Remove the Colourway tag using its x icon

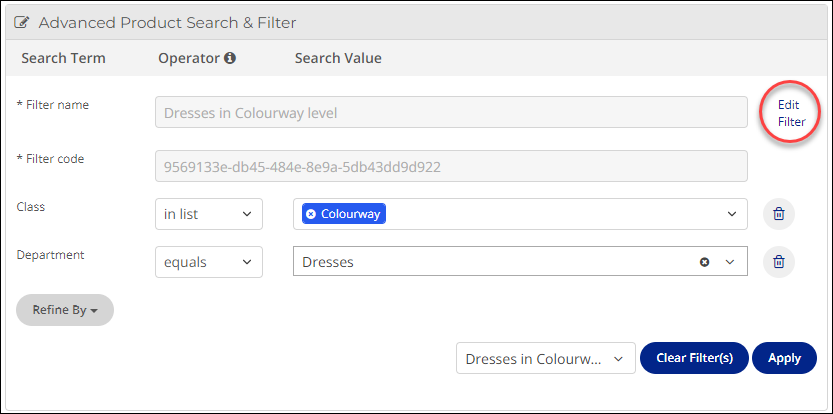pyautogui.click(x=311, y=214)
